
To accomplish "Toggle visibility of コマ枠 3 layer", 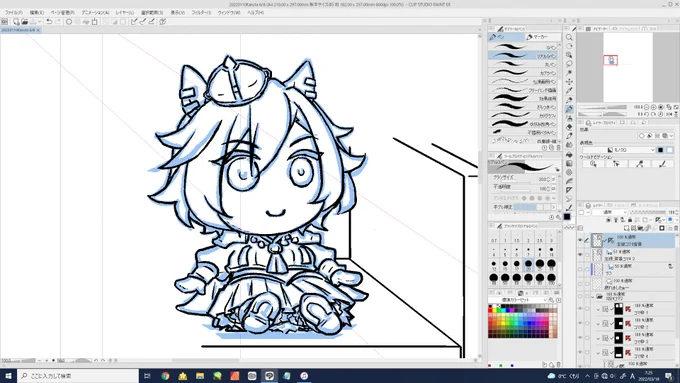I will (x=580, y=338).
